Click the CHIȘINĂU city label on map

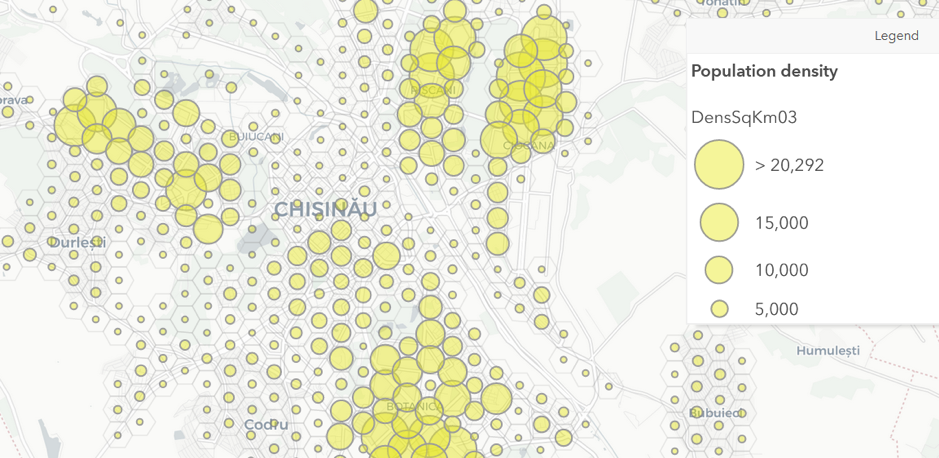click(x=325, y=210)
